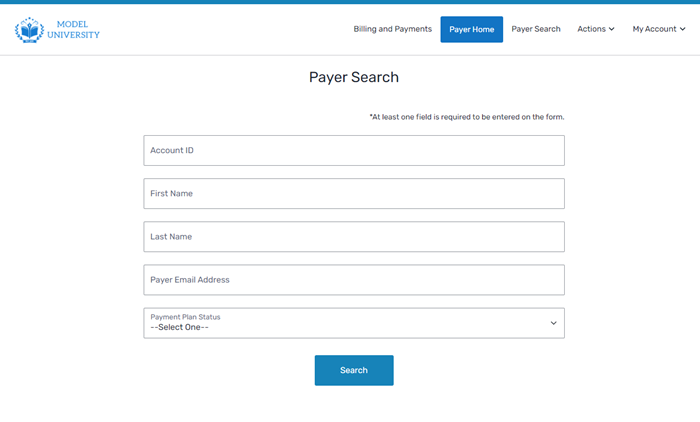Viewport: 700px width, 422px height.
Task: Select Payer Search in the navigation bar
Action: [536, 29]
